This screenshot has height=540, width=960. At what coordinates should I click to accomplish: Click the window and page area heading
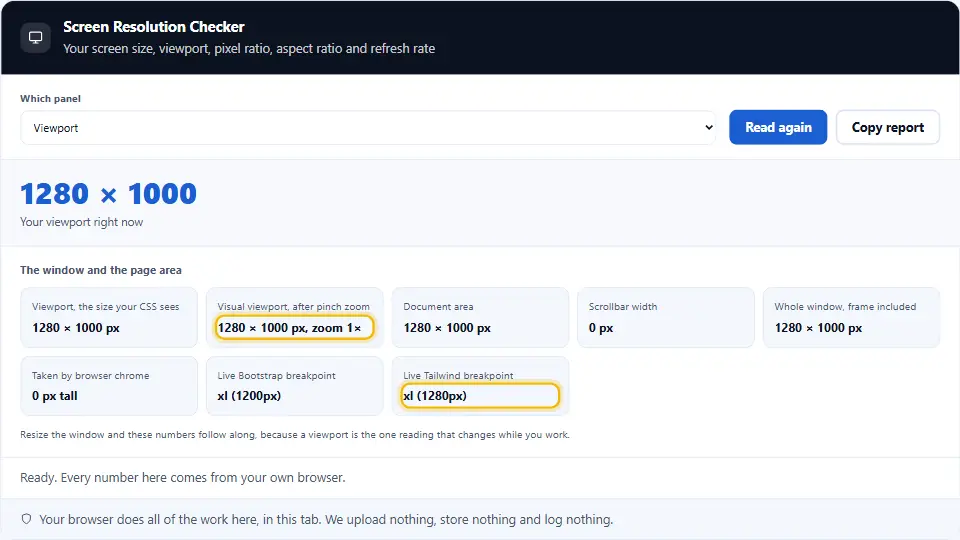click(101, 270)
